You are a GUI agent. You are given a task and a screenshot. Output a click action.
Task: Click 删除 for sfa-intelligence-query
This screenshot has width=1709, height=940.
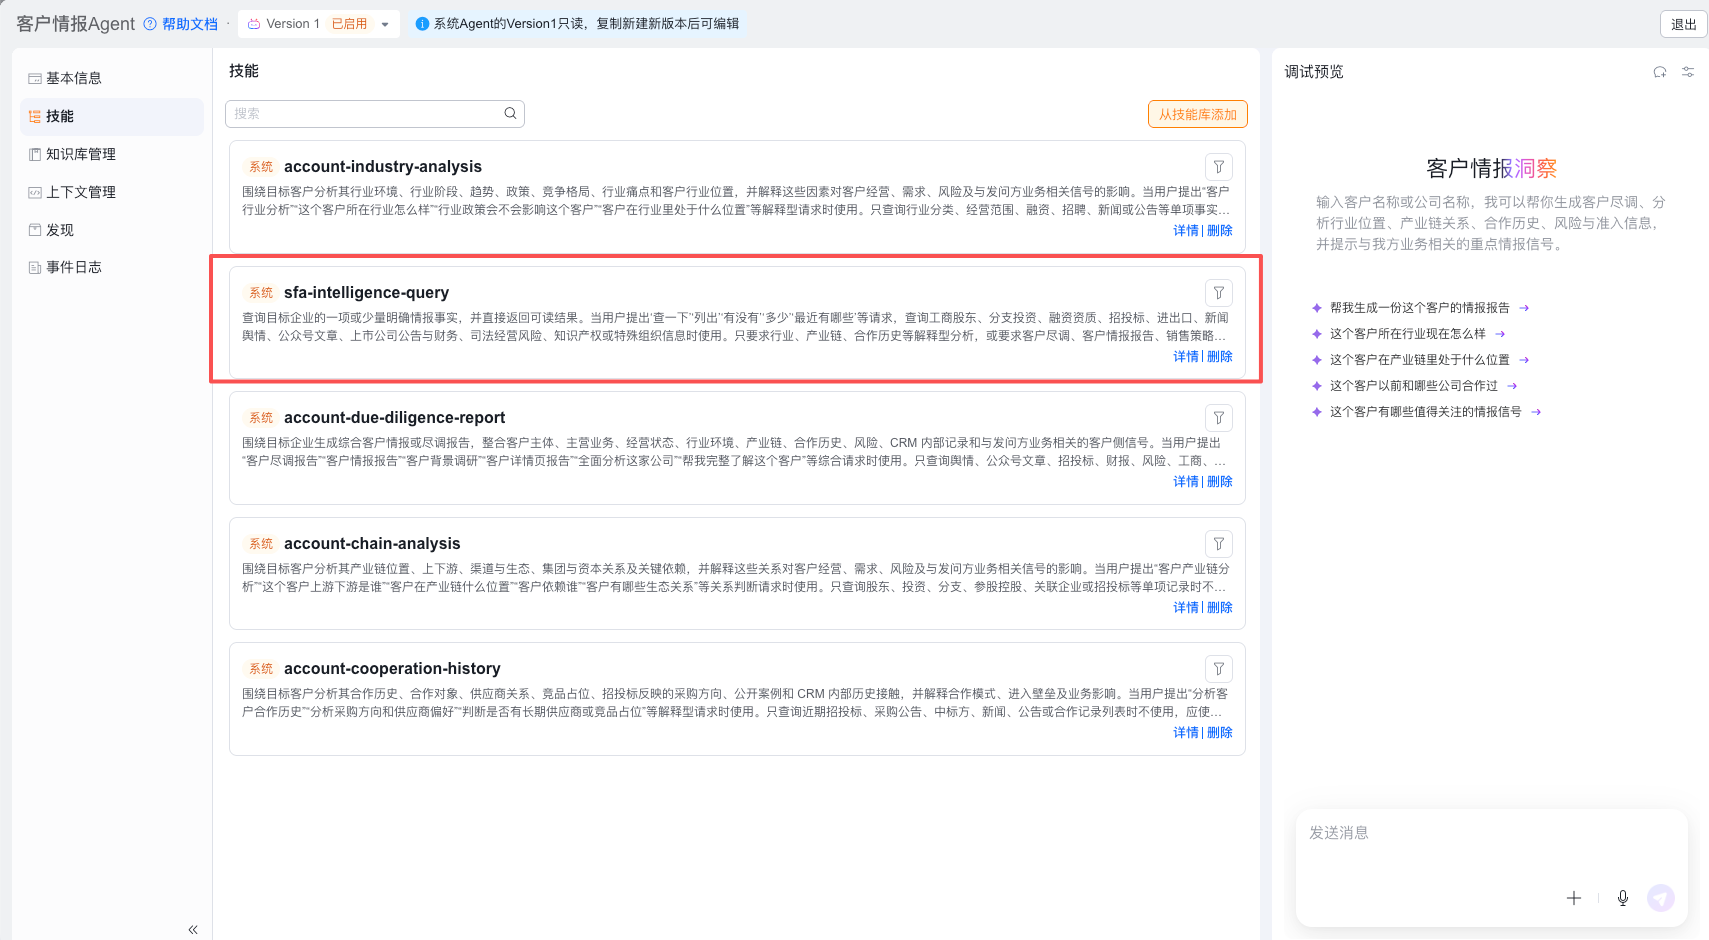[x=1220, y=357]
